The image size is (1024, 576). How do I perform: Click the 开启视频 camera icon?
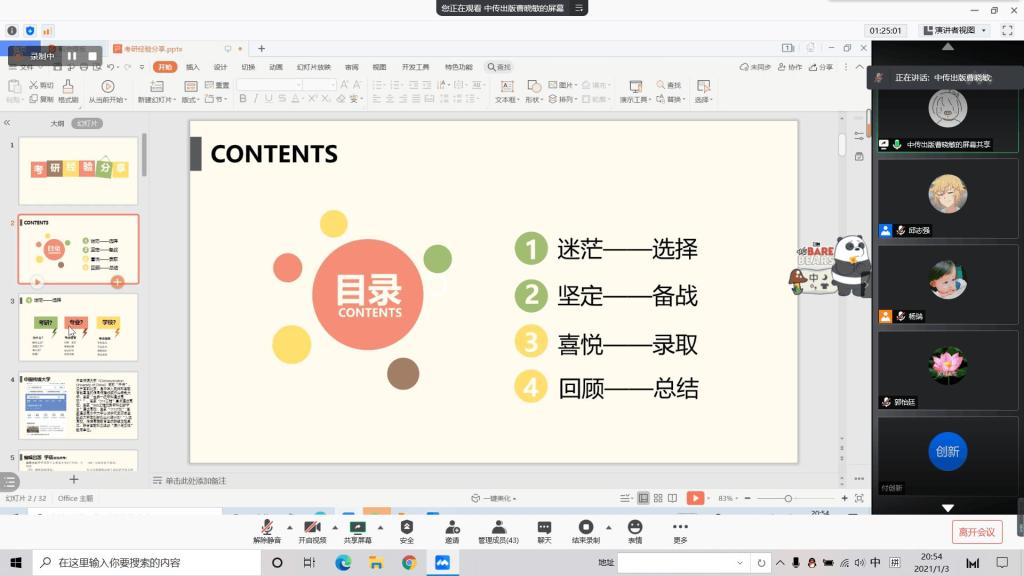click(x=312, y=527)
